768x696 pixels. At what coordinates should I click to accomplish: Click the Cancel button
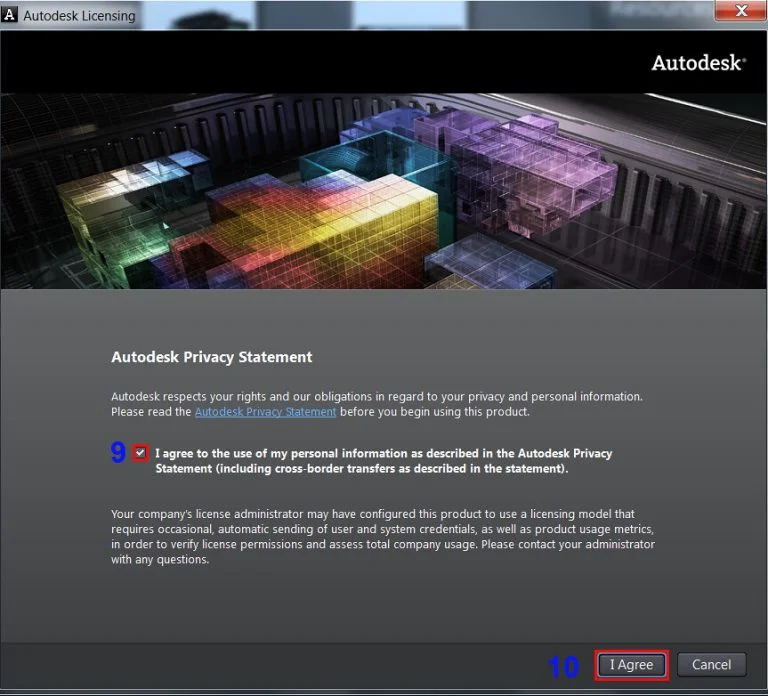[711, 665]
